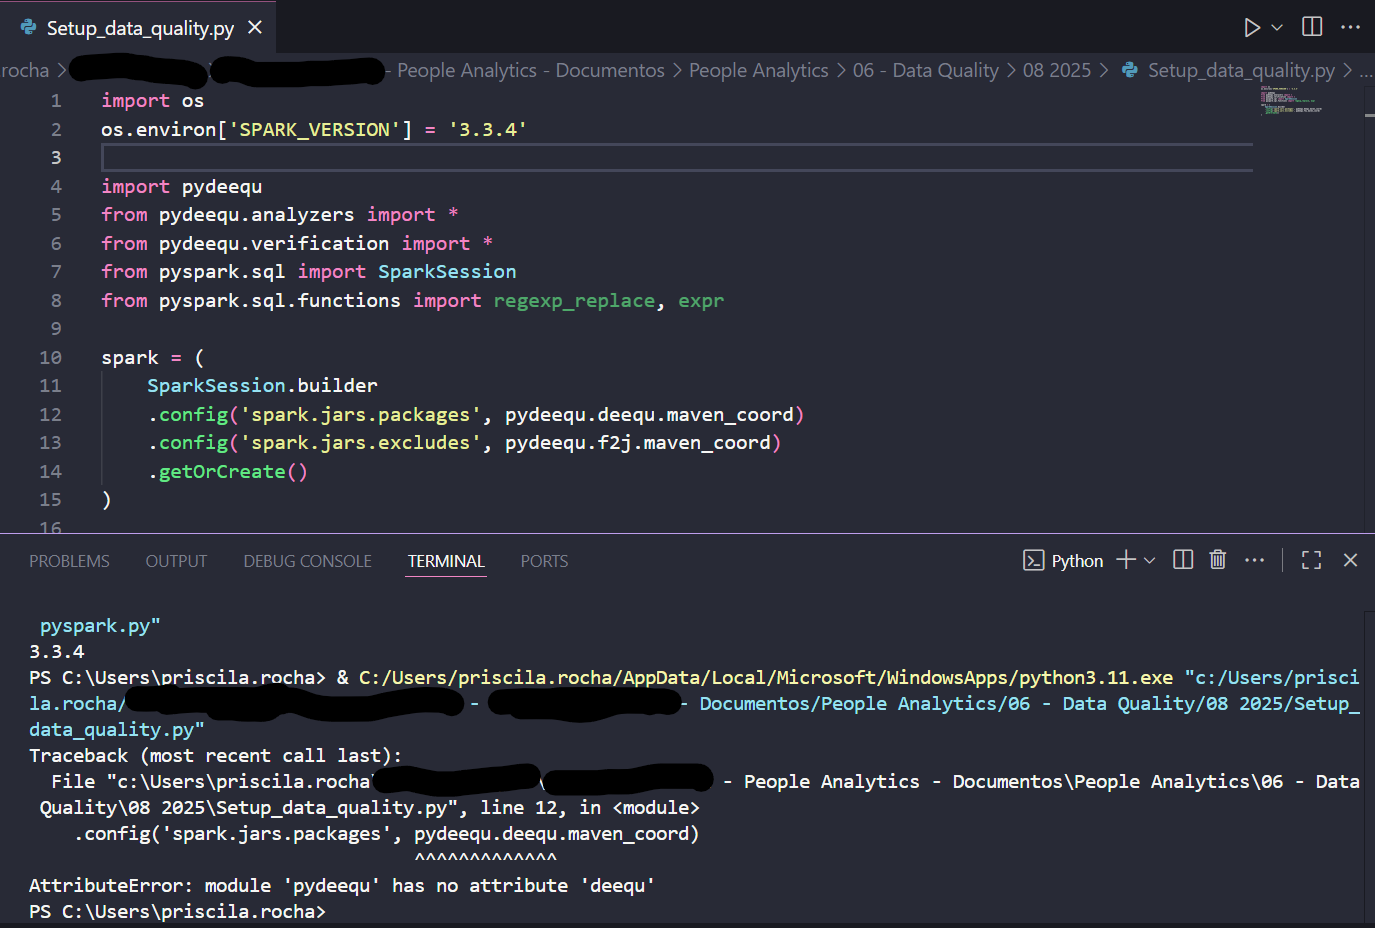Run the Python file with play icon
The height and width of the screenshot is (928, 1375).
tap(1251, 27)
